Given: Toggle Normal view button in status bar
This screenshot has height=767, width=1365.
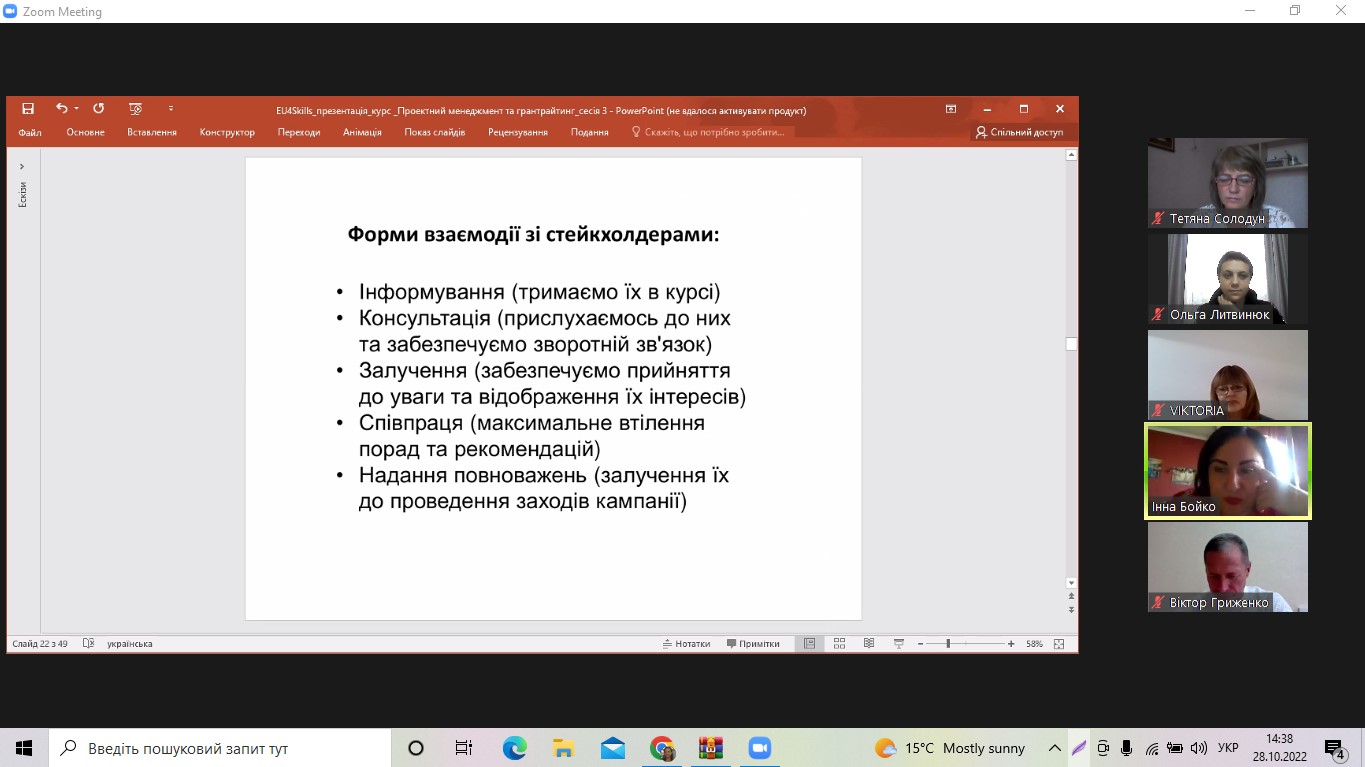Looking at the screenshot, I should (809, 644).
